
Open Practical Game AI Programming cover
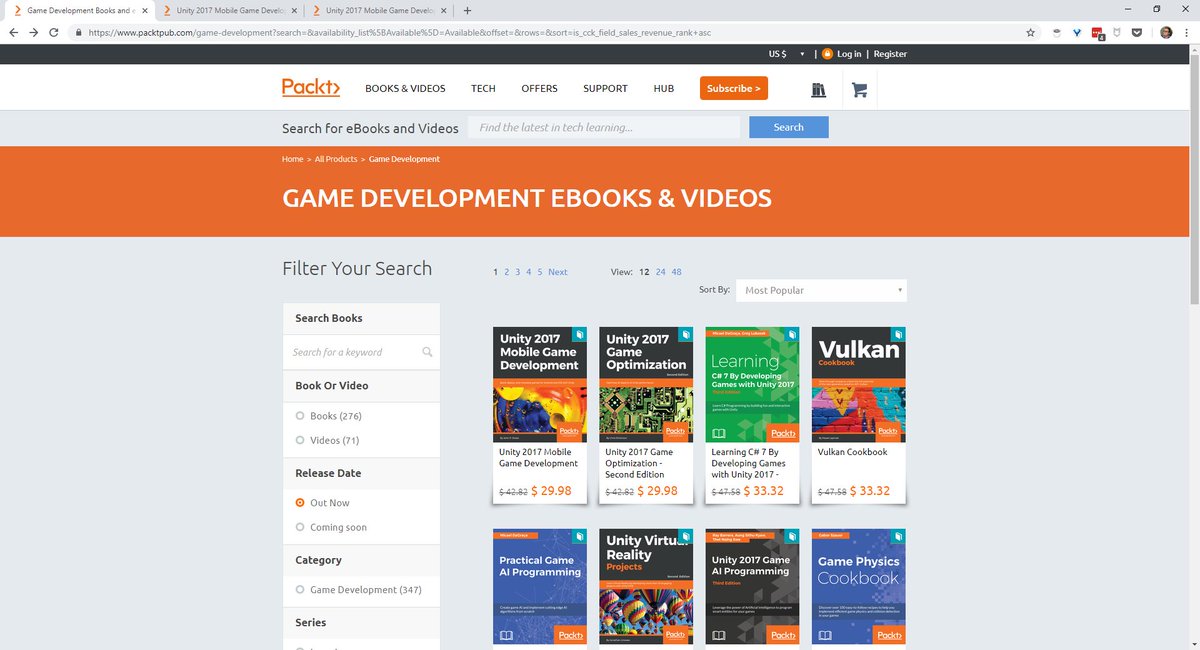(x=539, y=586)
